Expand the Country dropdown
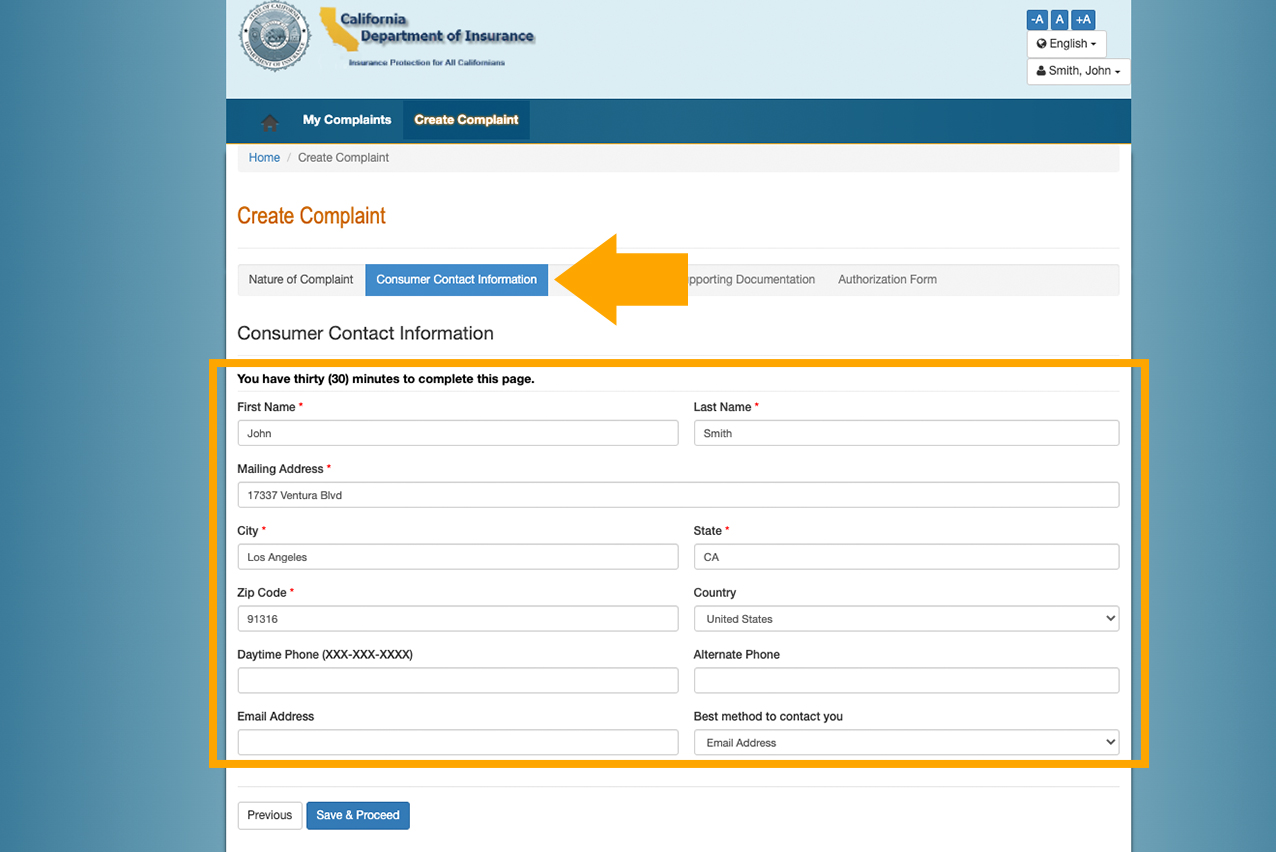Screen dimensions: 1276x852 906,619
